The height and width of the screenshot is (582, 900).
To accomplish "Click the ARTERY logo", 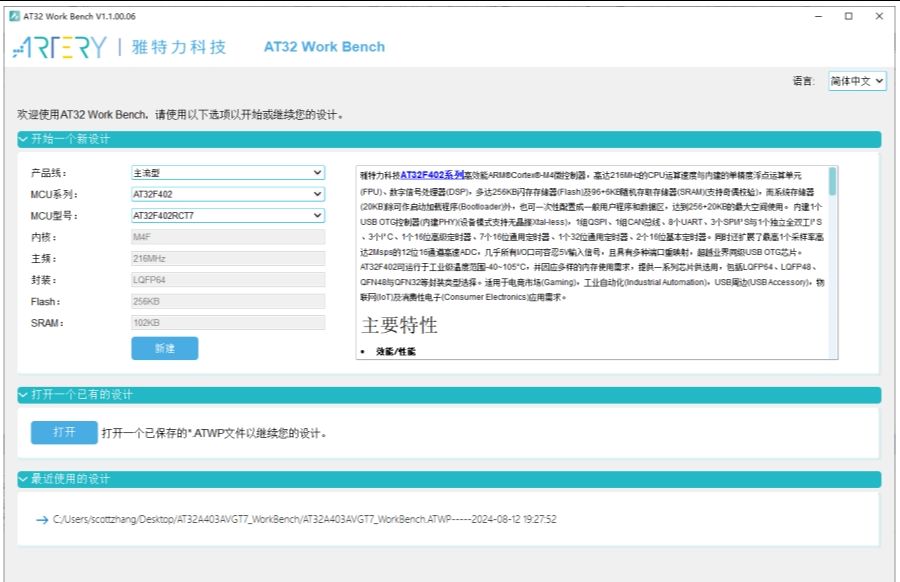I will tap(60, 47).
